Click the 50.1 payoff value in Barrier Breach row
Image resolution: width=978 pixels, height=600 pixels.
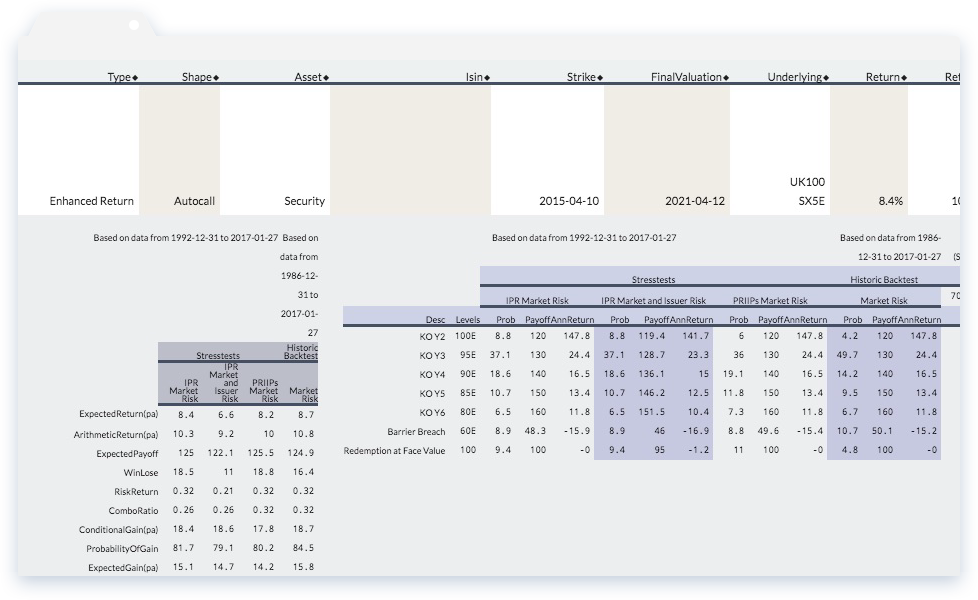pos(882,431)
